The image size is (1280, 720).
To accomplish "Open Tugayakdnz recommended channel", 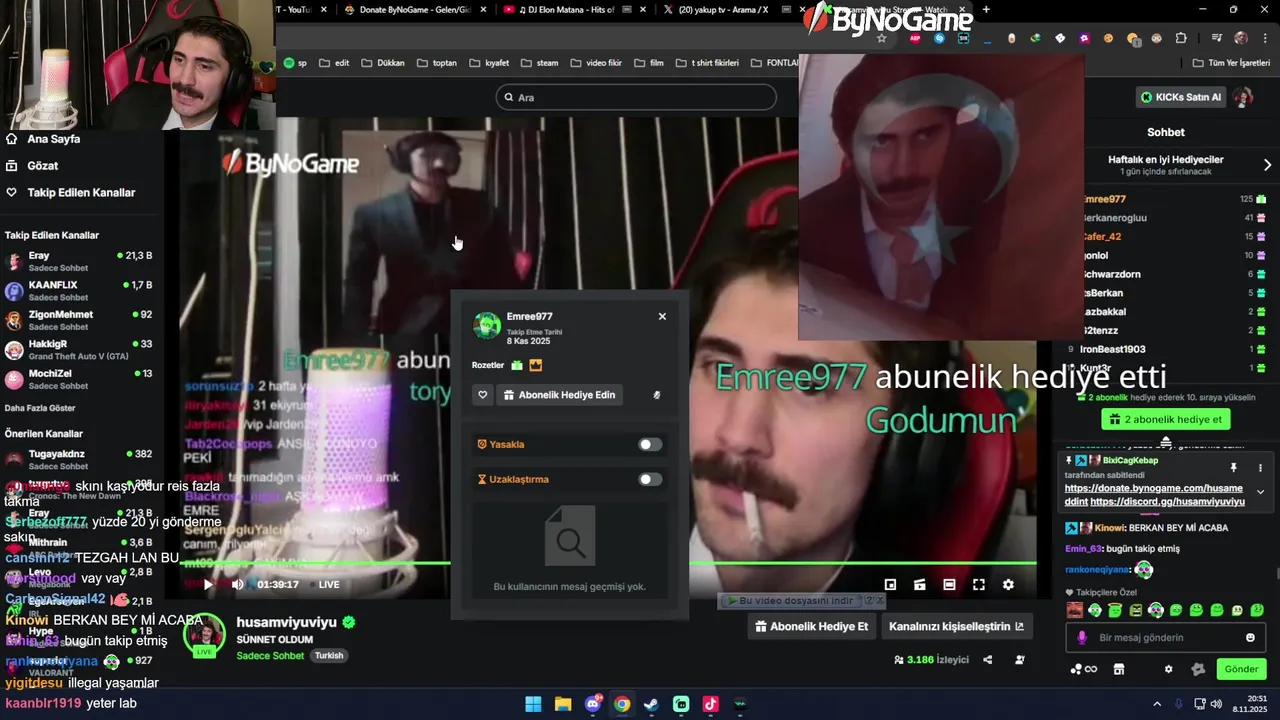I will pyautogui.click(x=80, y=459).
